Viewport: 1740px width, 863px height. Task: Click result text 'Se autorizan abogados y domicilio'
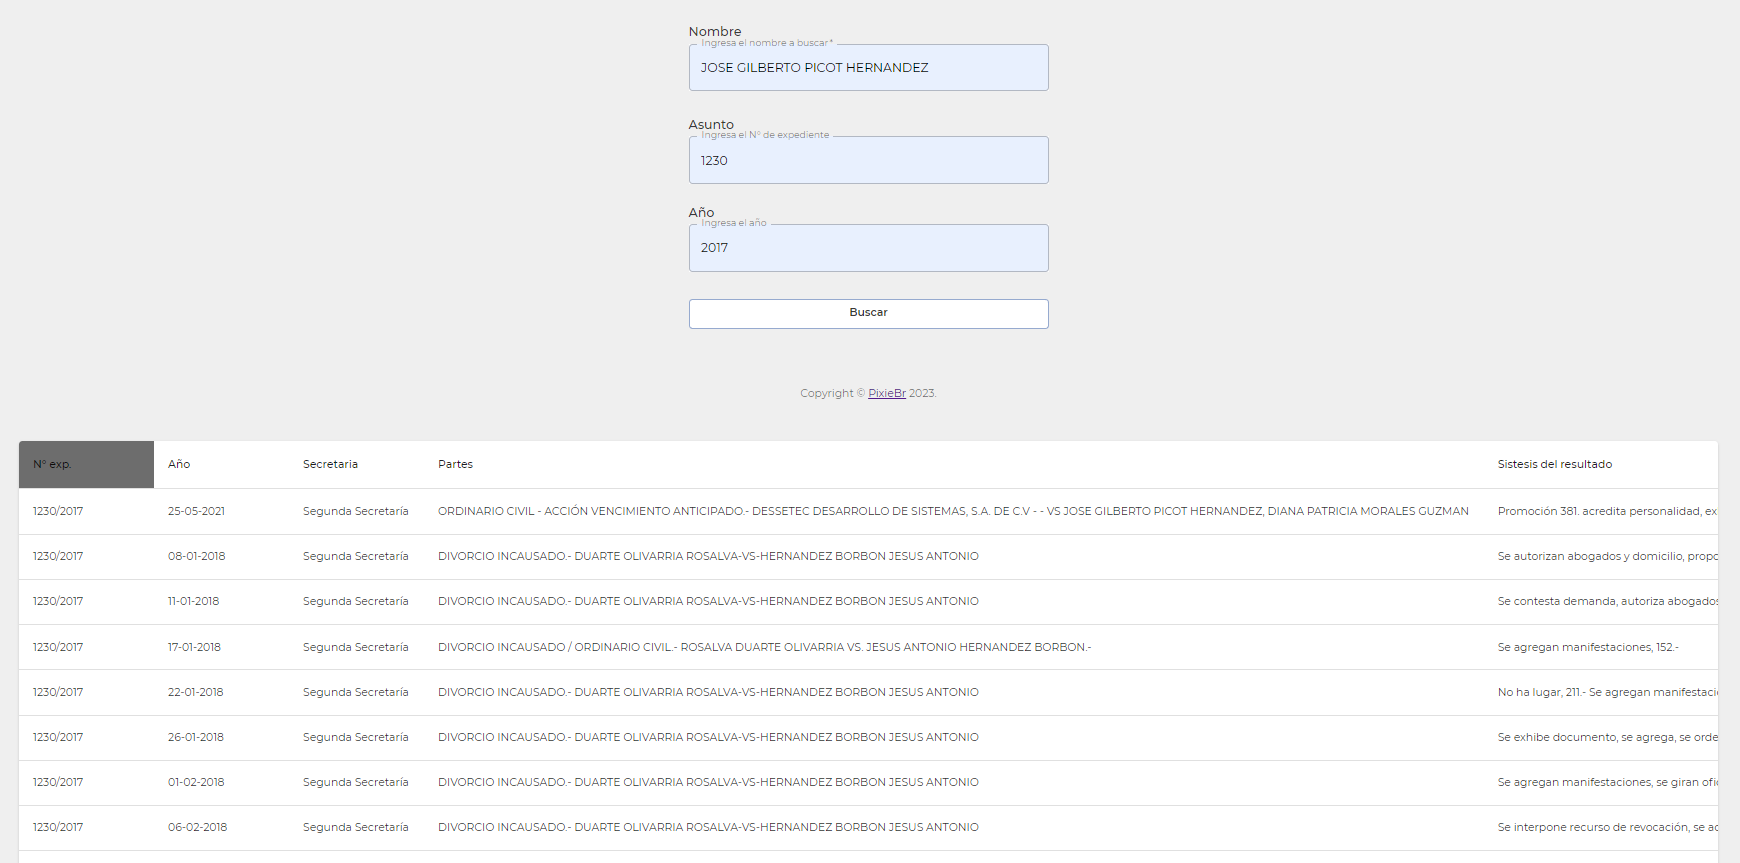[x=1607, y=556]
